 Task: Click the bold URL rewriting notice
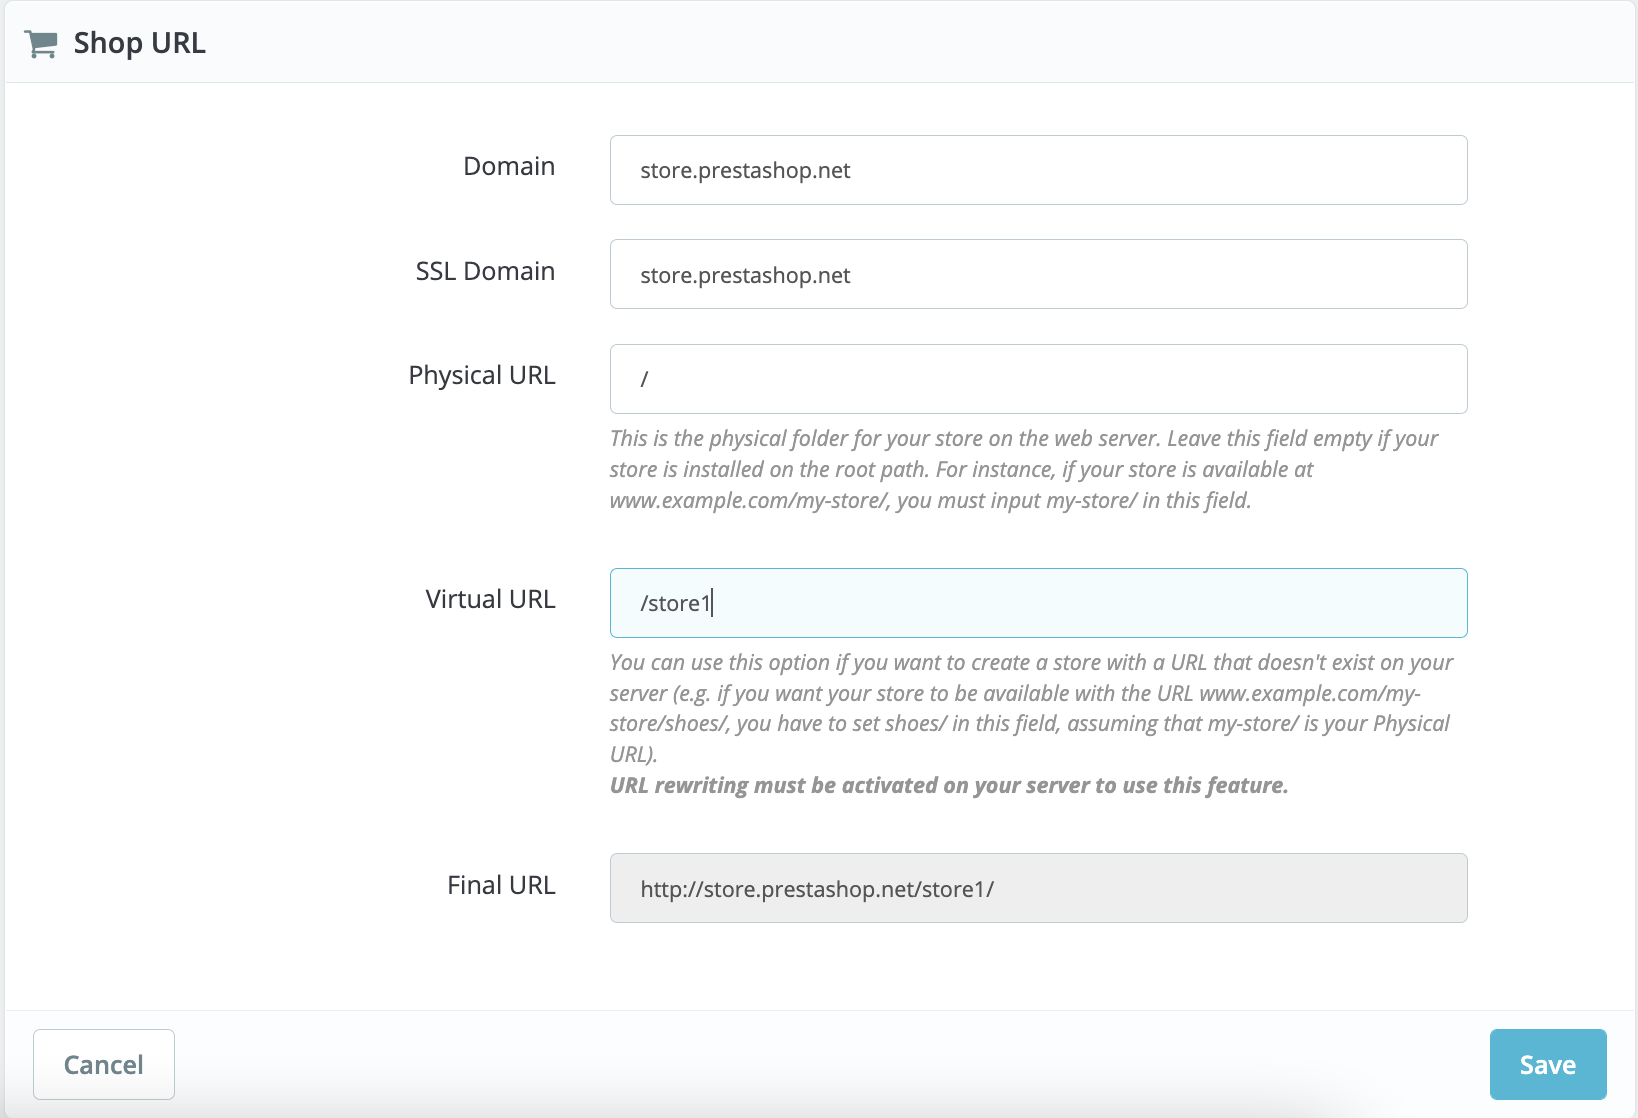point(948,785)
